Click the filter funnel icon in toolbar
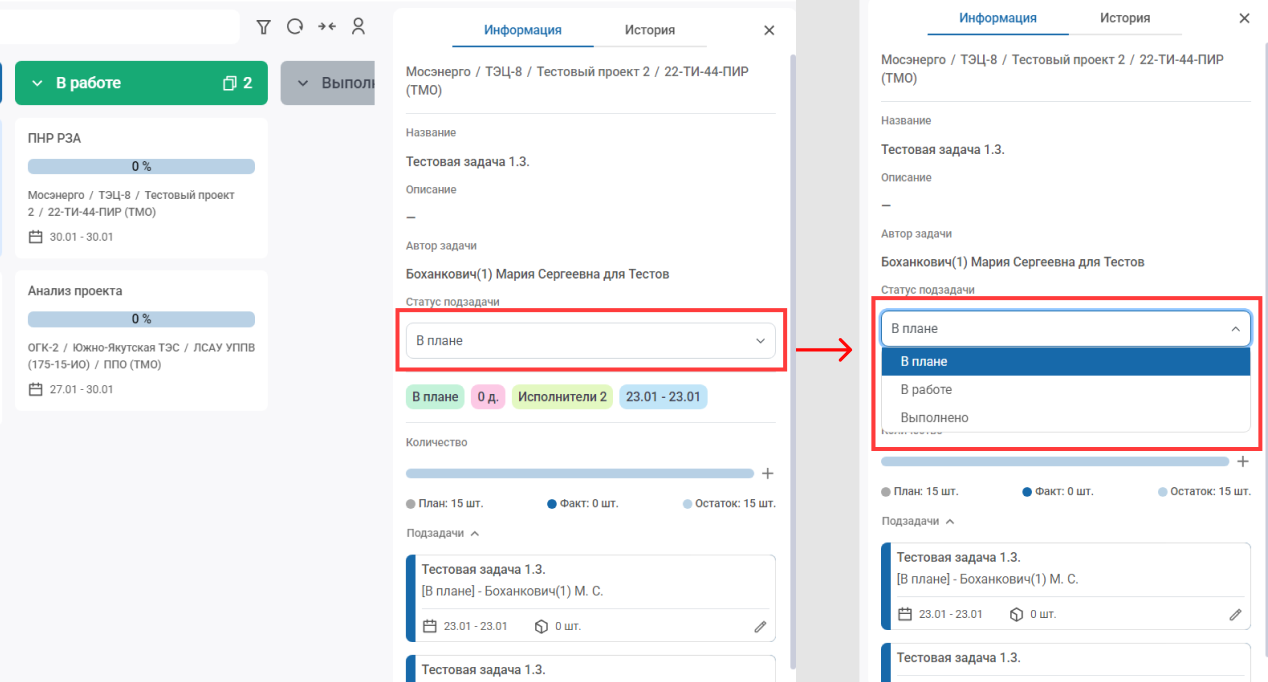Viewport: 1268px width, 682px height. 263,27
